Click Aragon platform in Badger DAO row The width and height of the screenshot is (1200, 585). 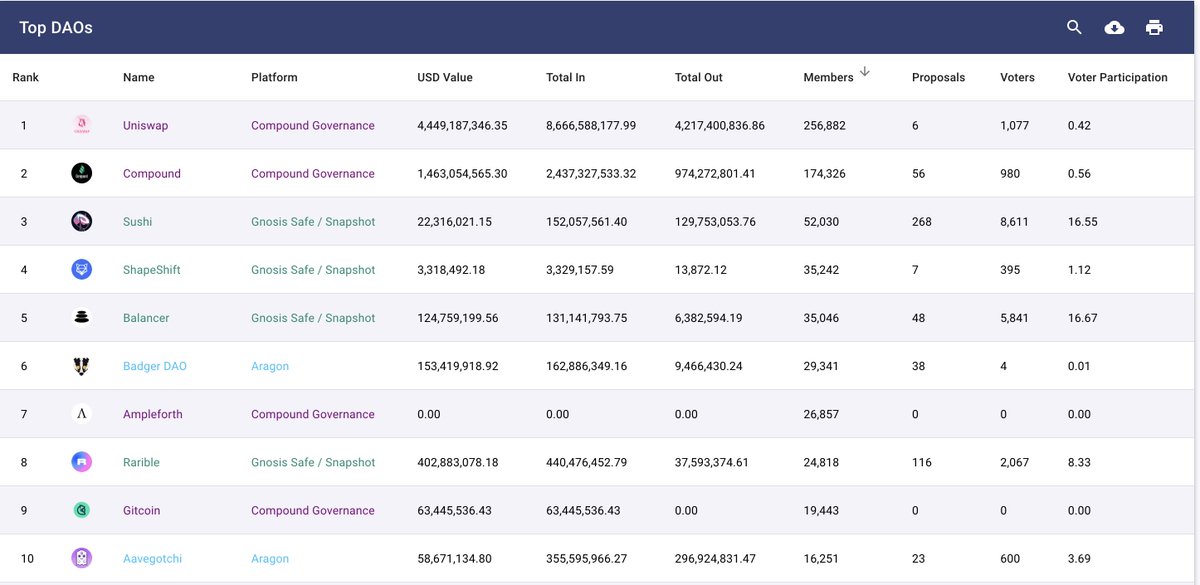(x=270, y=366)
